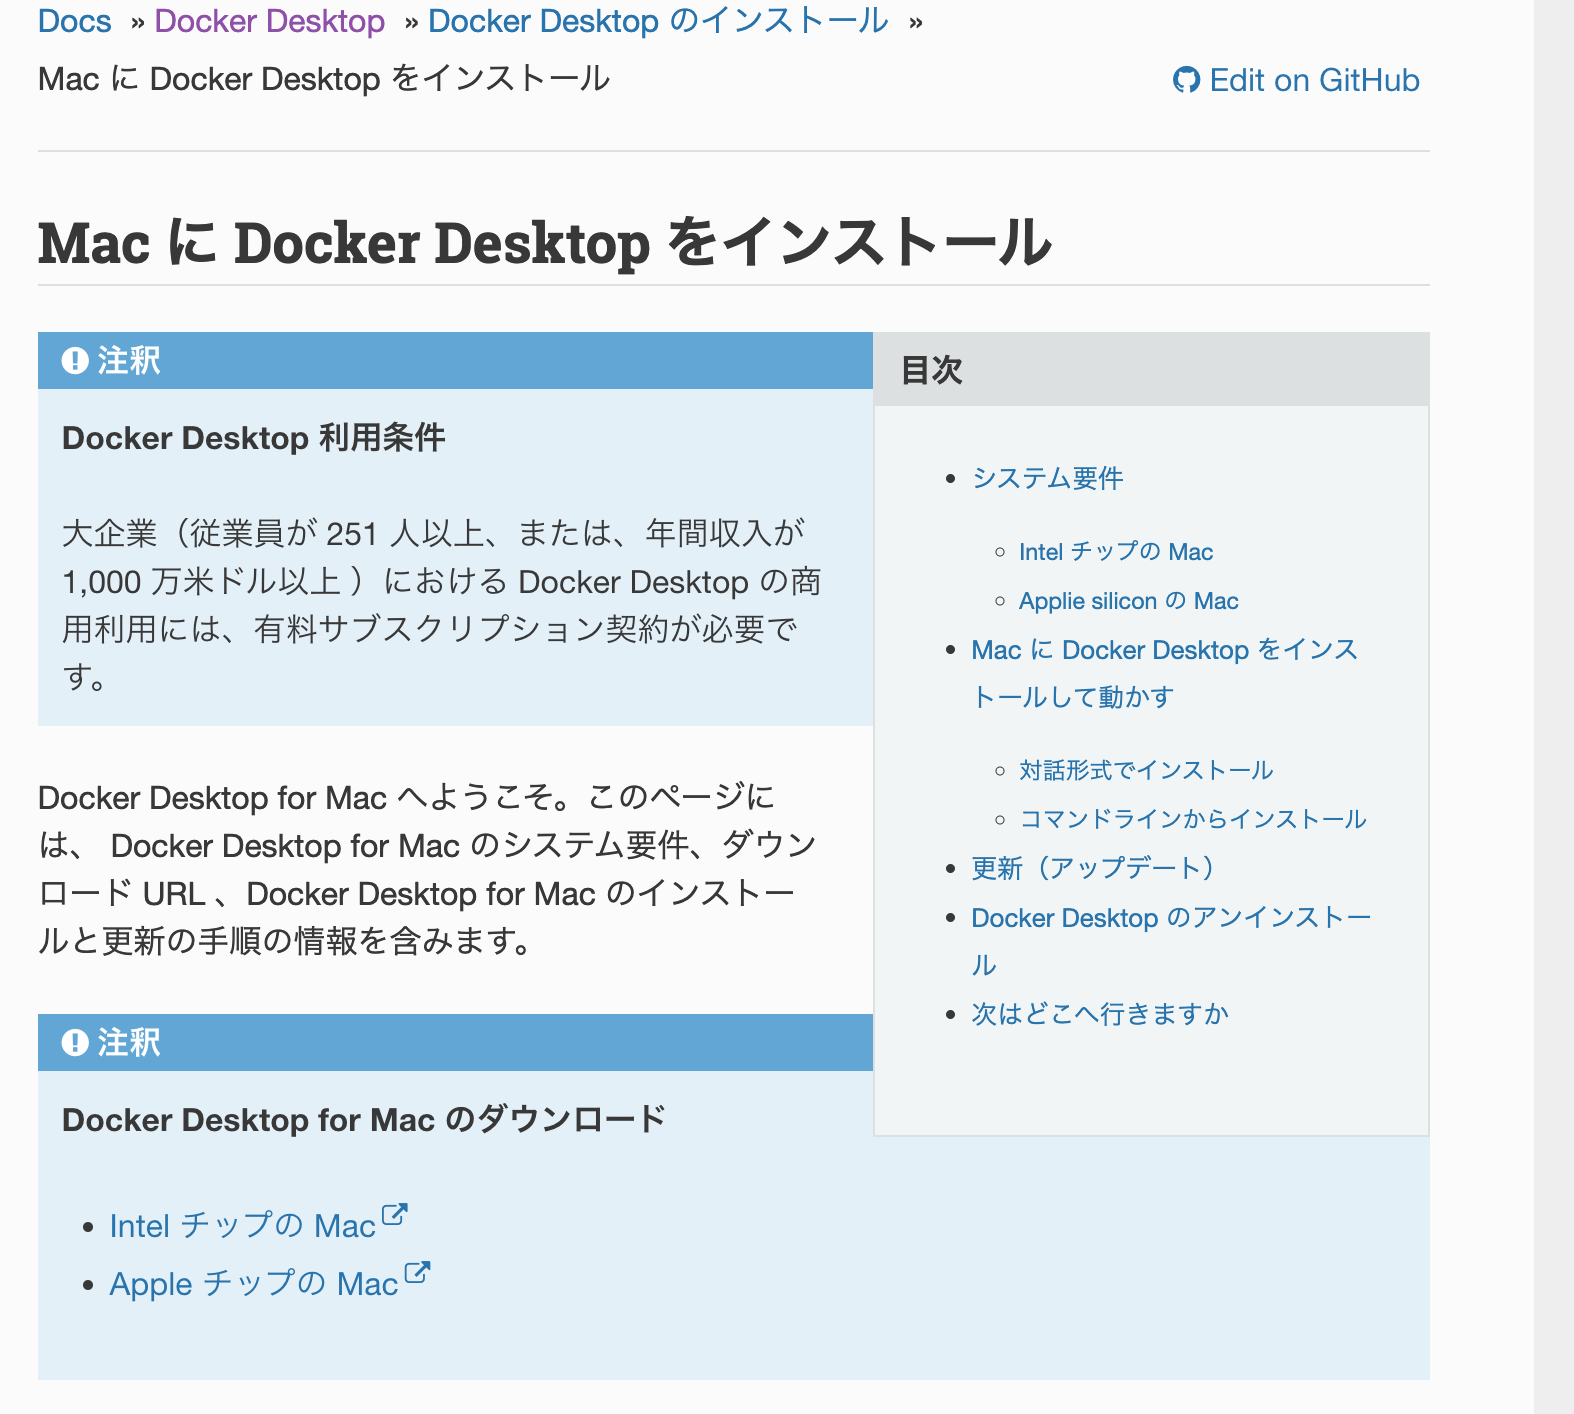
Task: Download for Apple チップの Mac
Action: tap(254, 1284)
